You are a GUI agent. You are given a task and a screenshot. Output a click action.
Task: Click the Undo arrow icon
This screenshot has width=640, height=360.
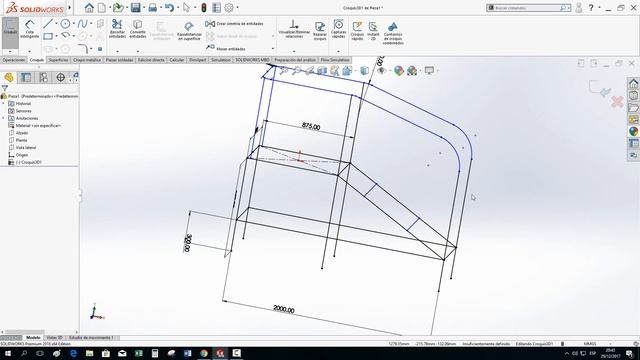[x=169, y=7]
